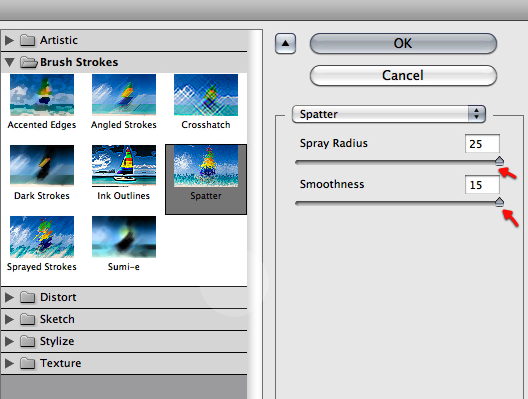Expand the Sketch filter folder
This screenshot has height=399, width=528.
[x=9, y=319]
